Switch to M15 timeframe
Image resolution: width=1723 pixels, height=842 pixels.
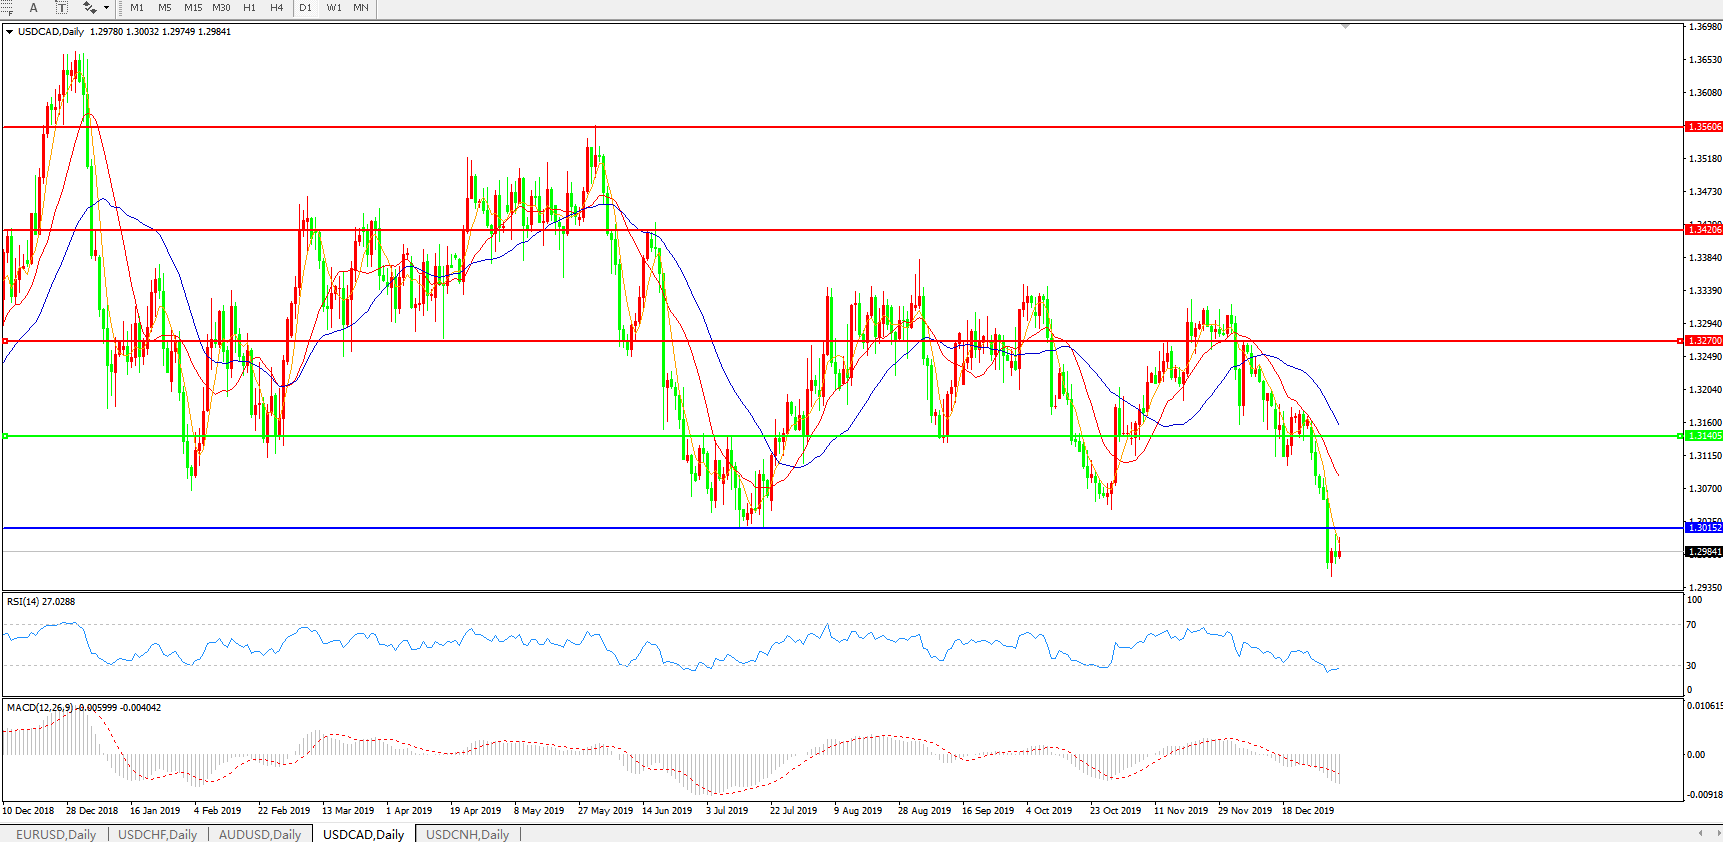[x=193, y=8]
